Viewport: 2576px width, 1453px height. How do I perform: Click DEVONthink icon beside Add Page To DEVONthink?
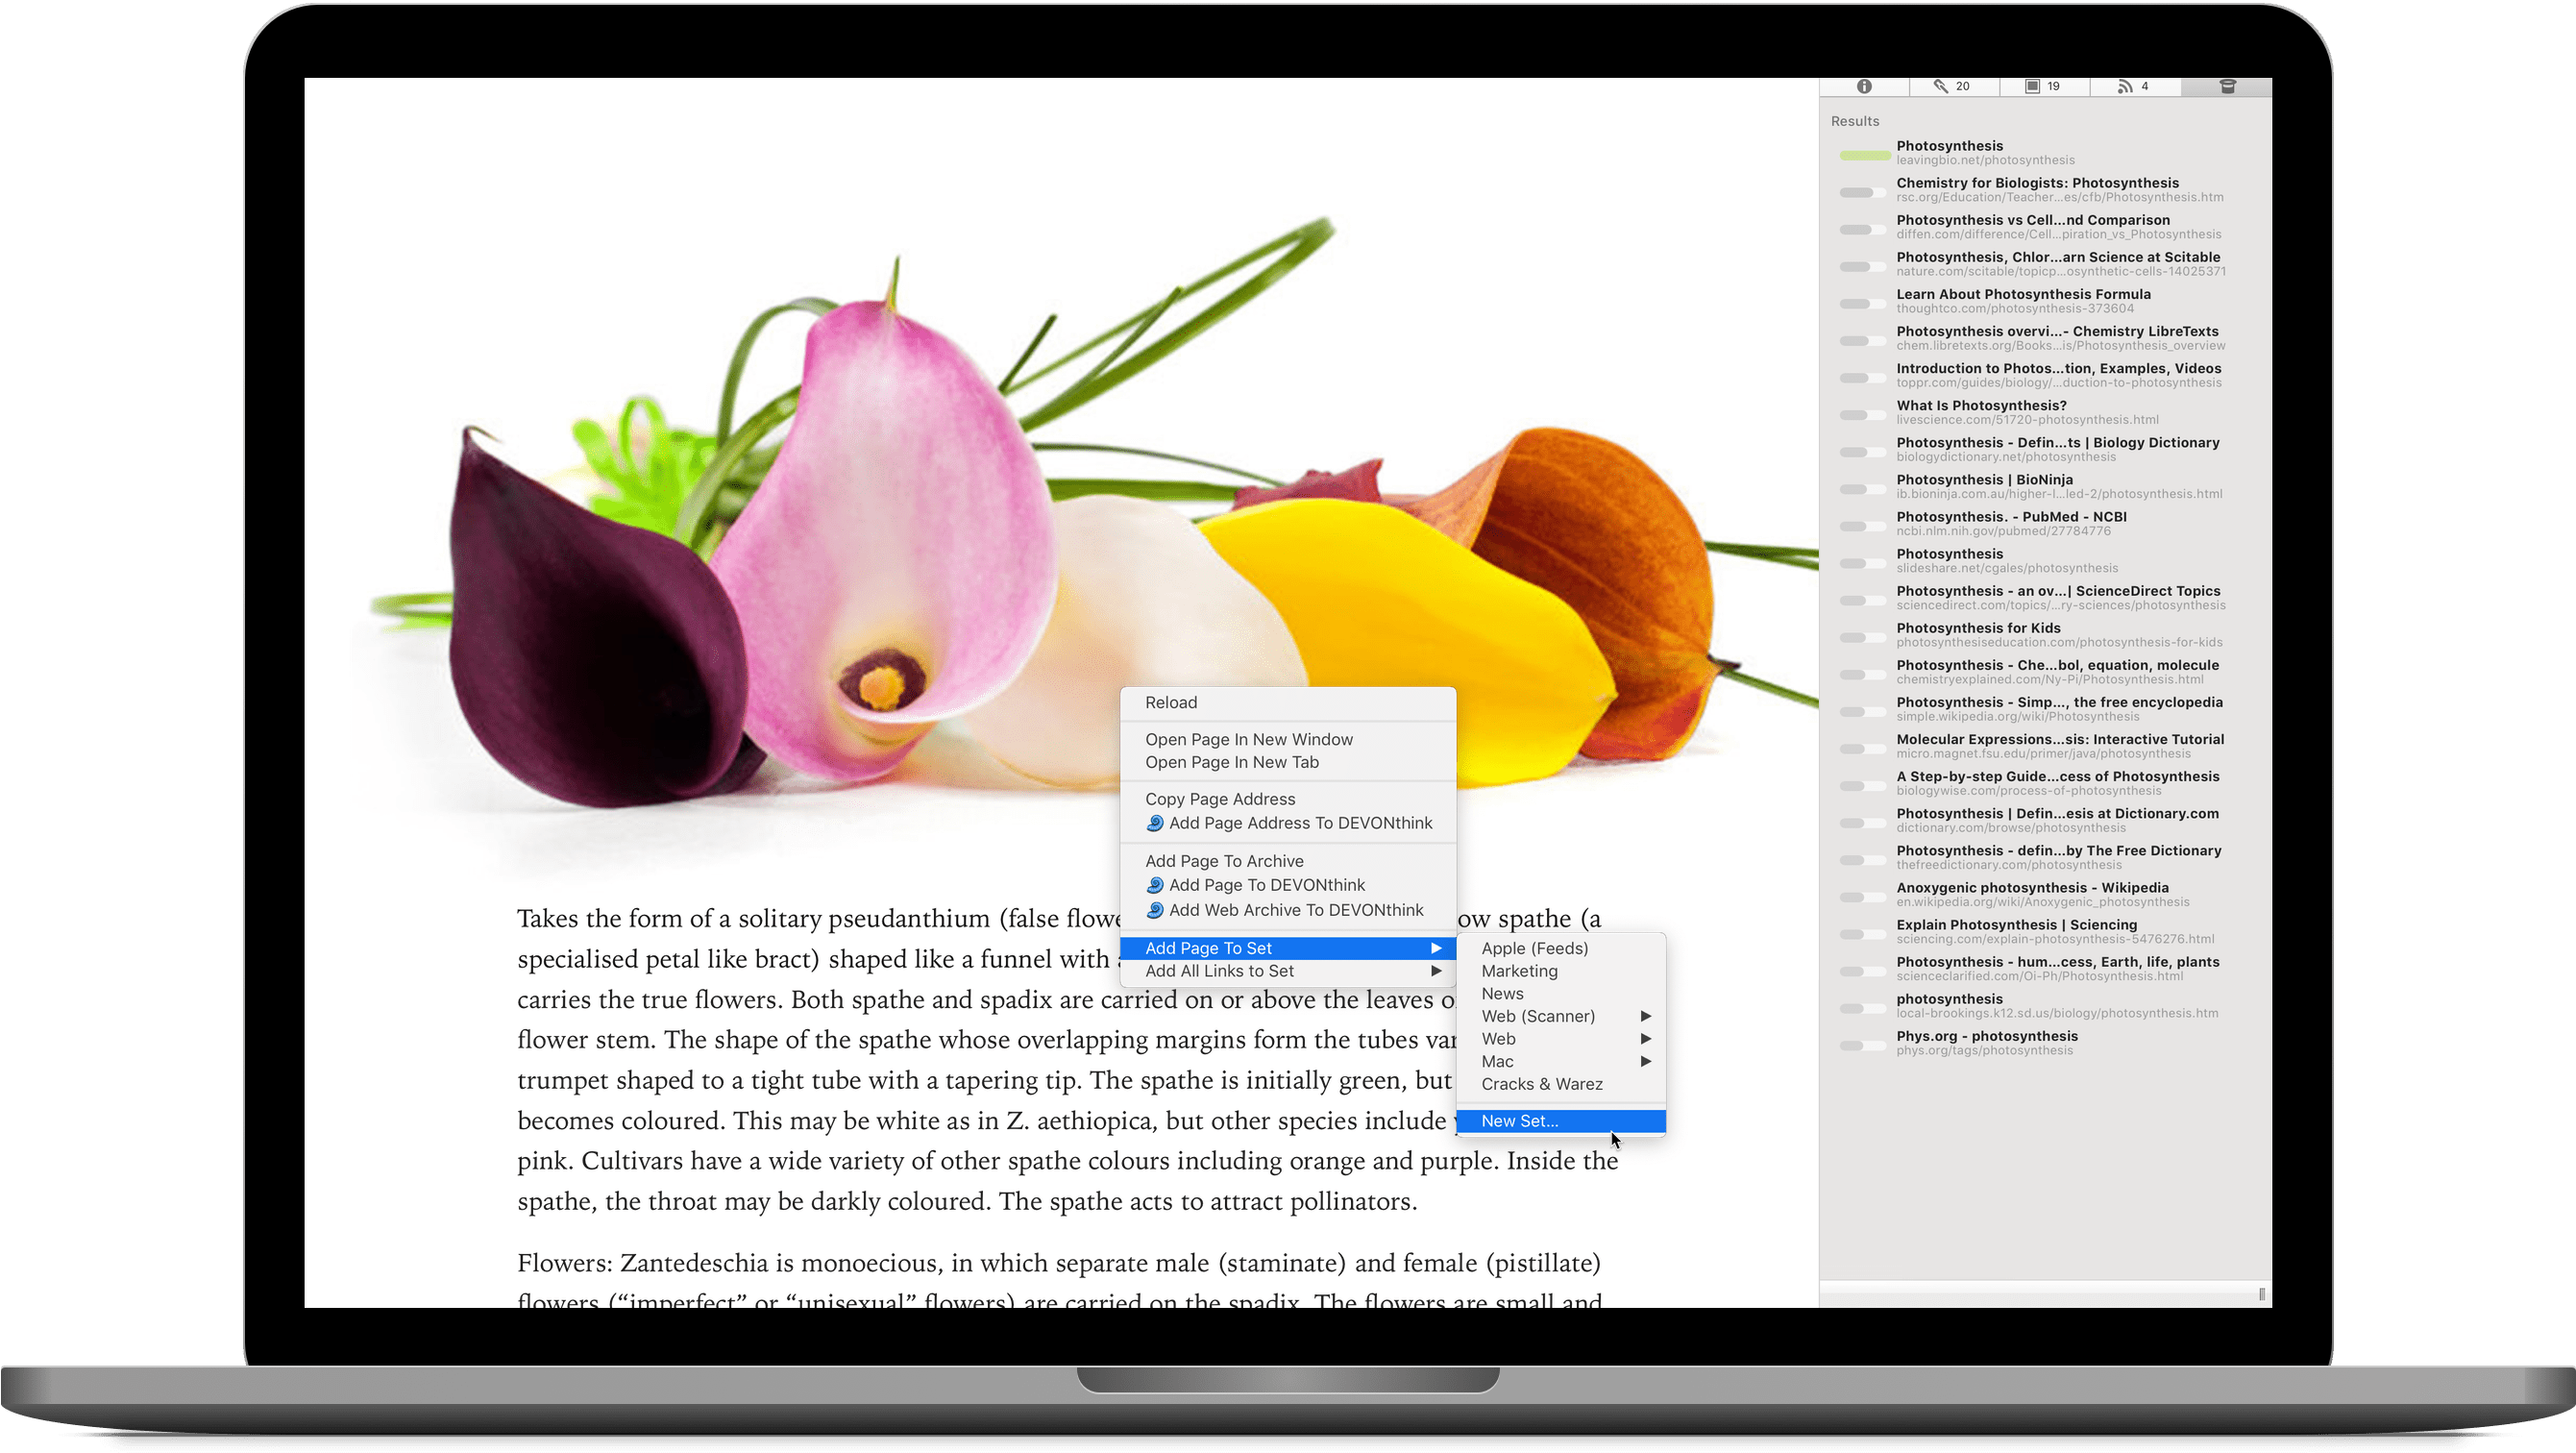(1155, 885)
